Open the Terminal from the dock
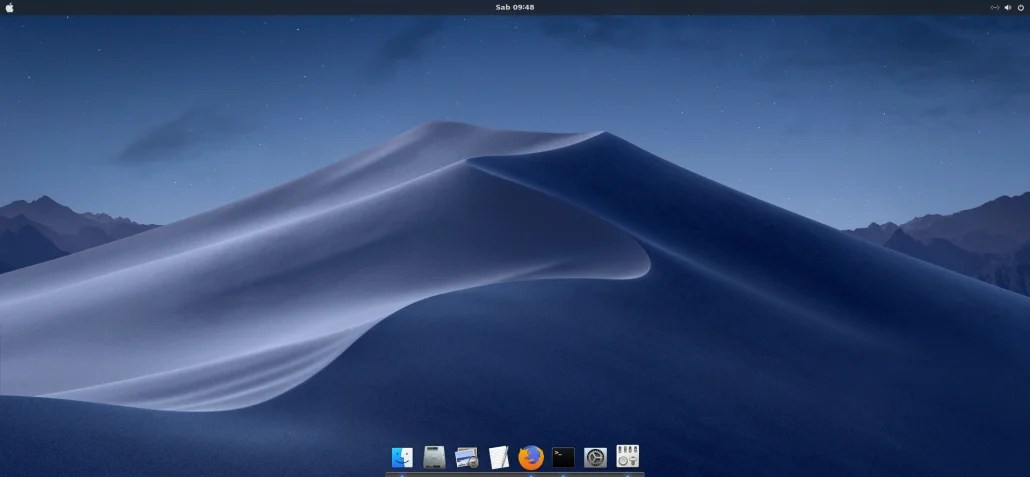Image resolution: width=1030 pixels, height=477 pixels. click(563, 457)
